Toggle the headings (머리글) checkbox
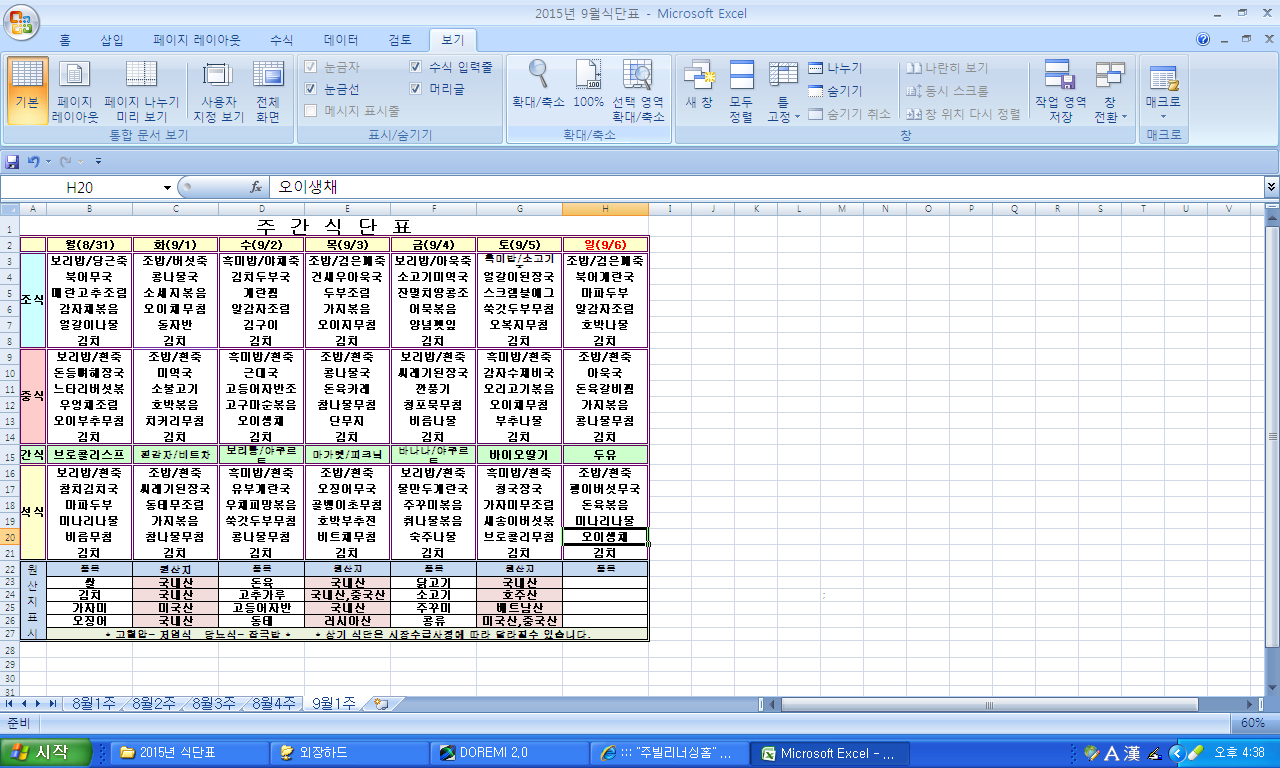The height and width of the screenshot is (768, 1280). [416, 89]
